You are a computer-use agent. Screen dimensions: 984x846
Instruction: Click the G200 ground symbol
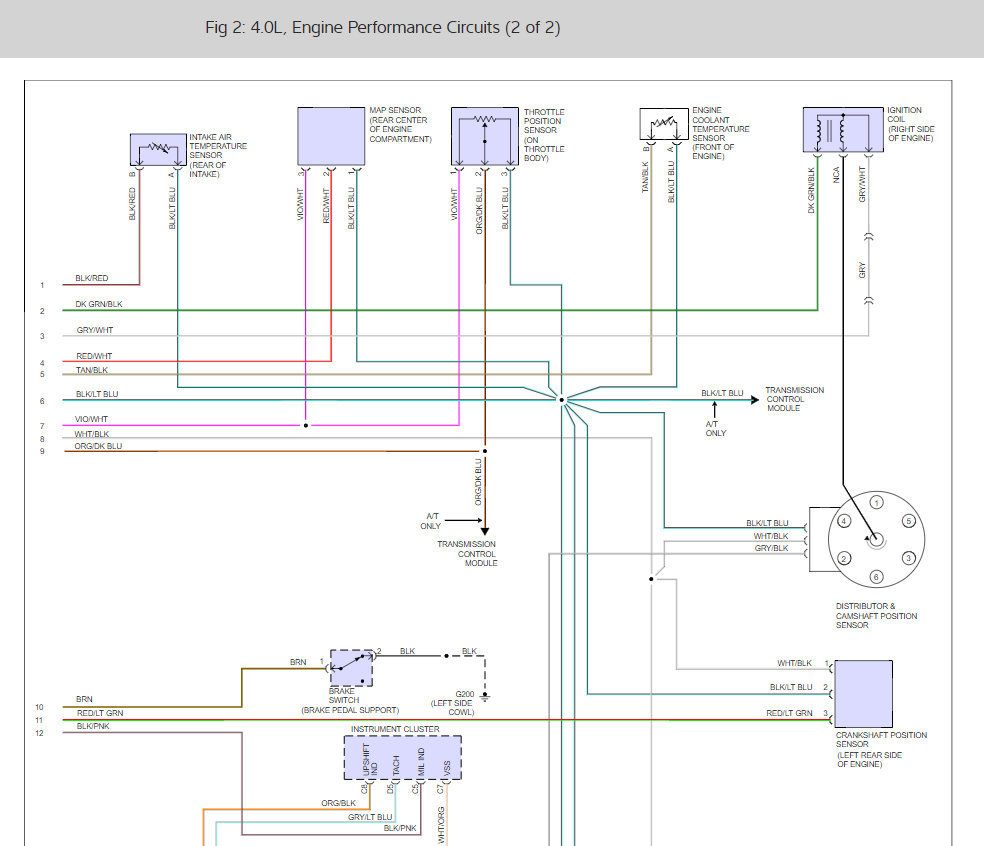[485, 696]
